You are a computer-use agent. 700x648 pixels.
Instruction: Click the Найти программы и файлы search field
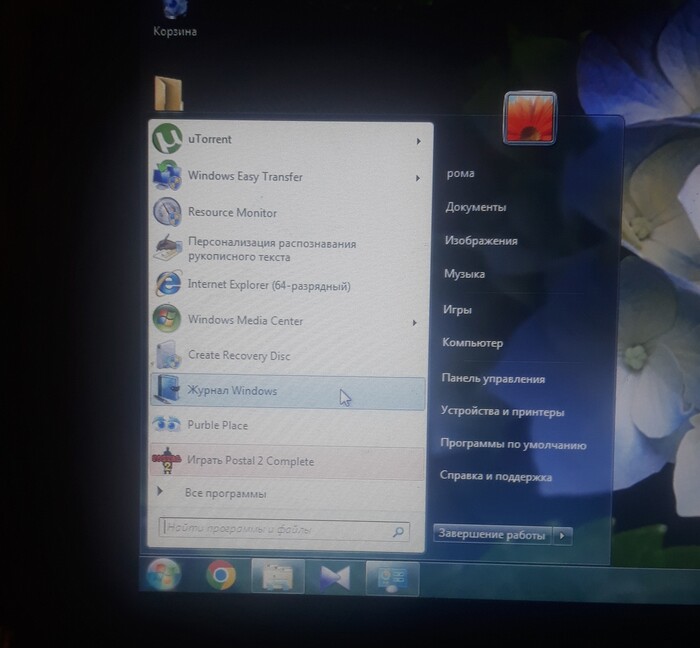[284, 530]
